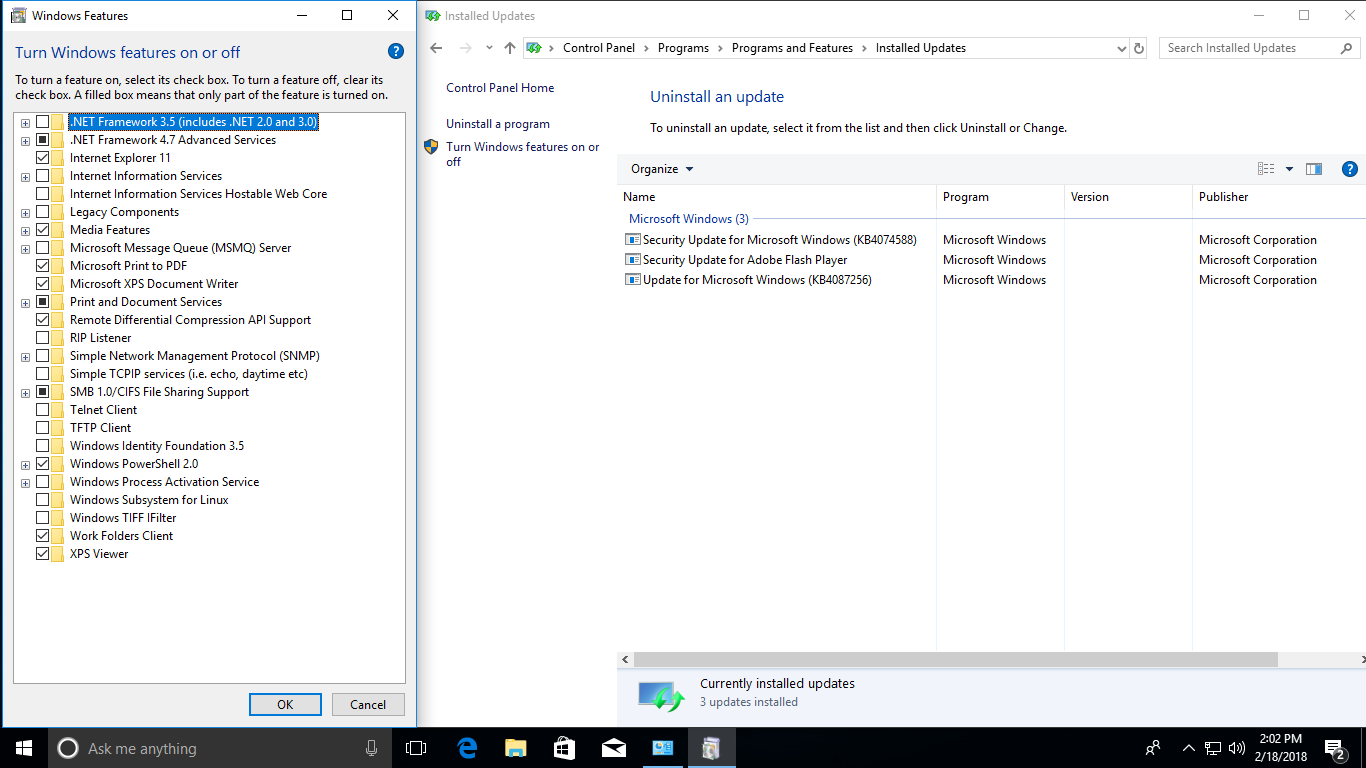Click Programs and Features breadcrumb
The height and width of the screenshot is (768, 1366).
tap(792, 48)
